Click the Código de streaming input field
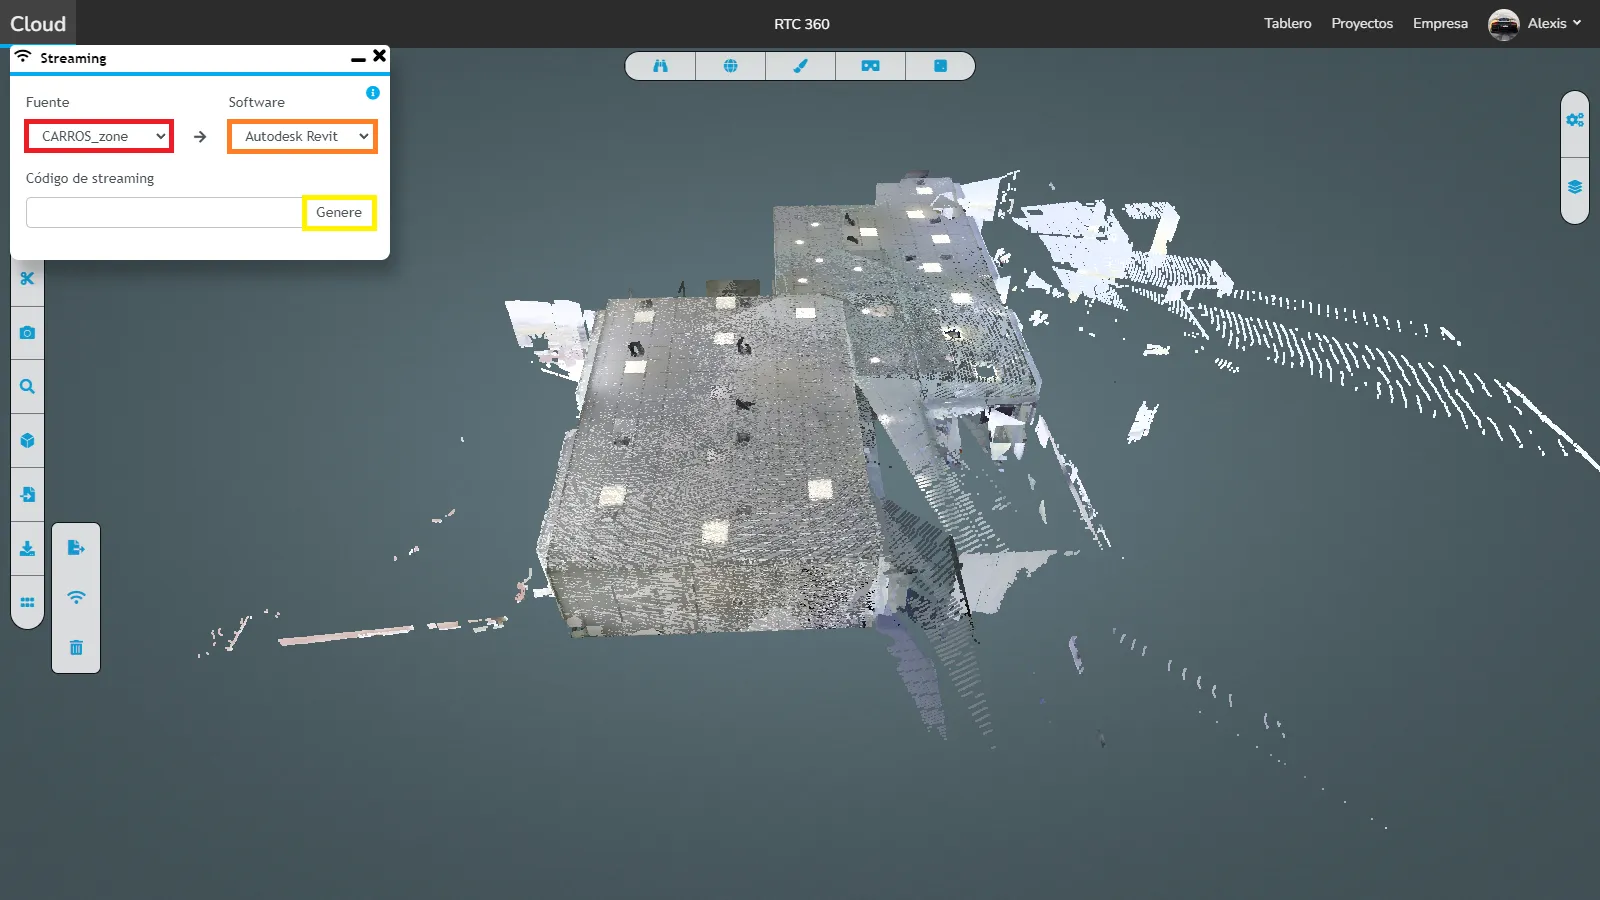The height and width of the screenshot is (900, 1600). 164,213
